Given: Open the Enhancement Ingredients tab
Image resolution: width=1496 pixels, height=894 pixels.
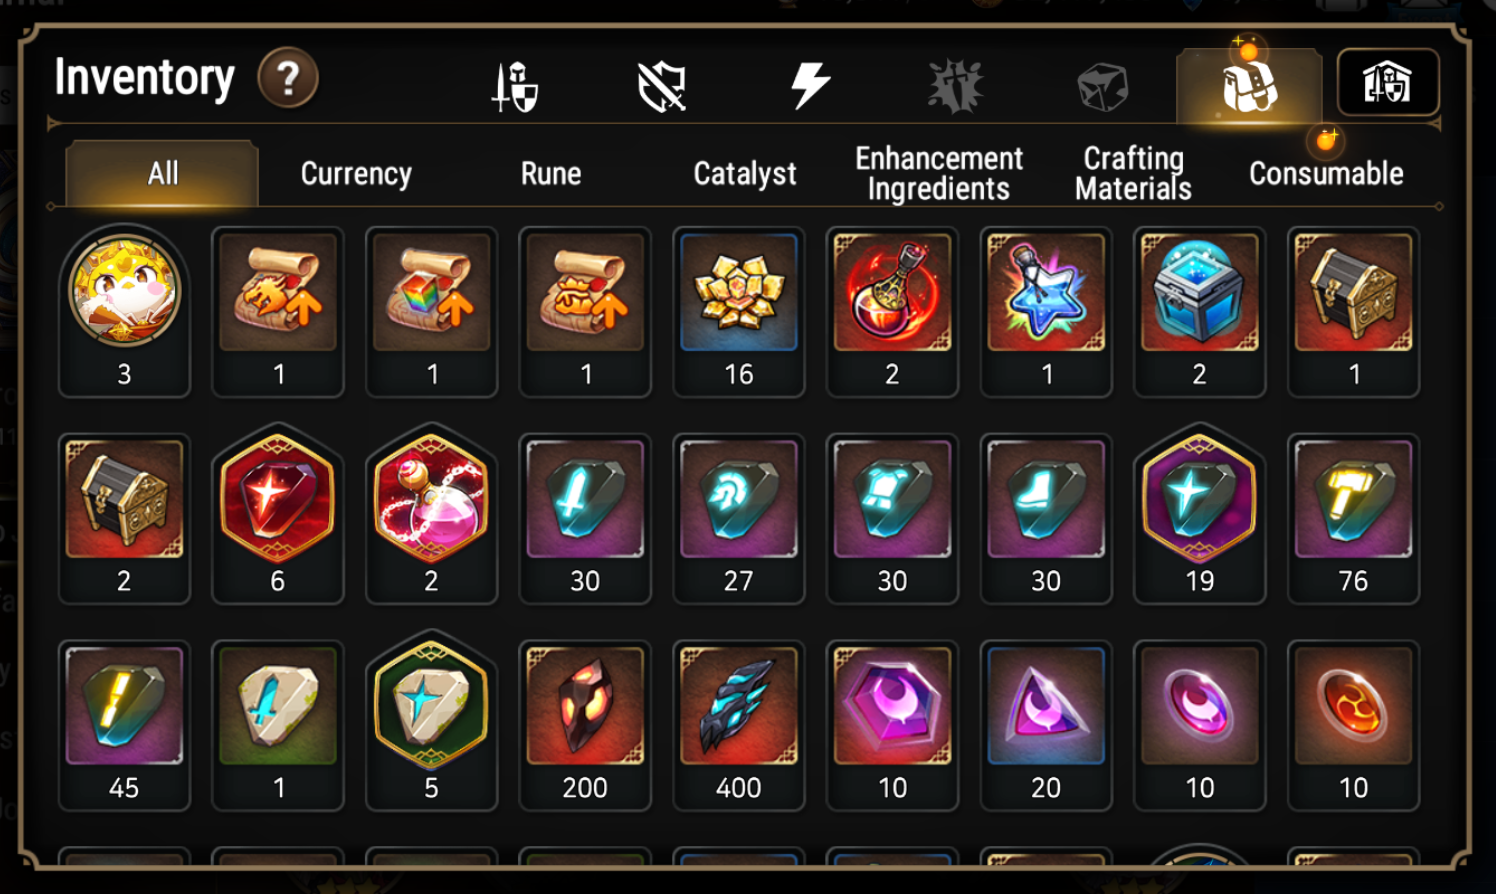Looking at the screenshot, I should (x=939, y=174).
